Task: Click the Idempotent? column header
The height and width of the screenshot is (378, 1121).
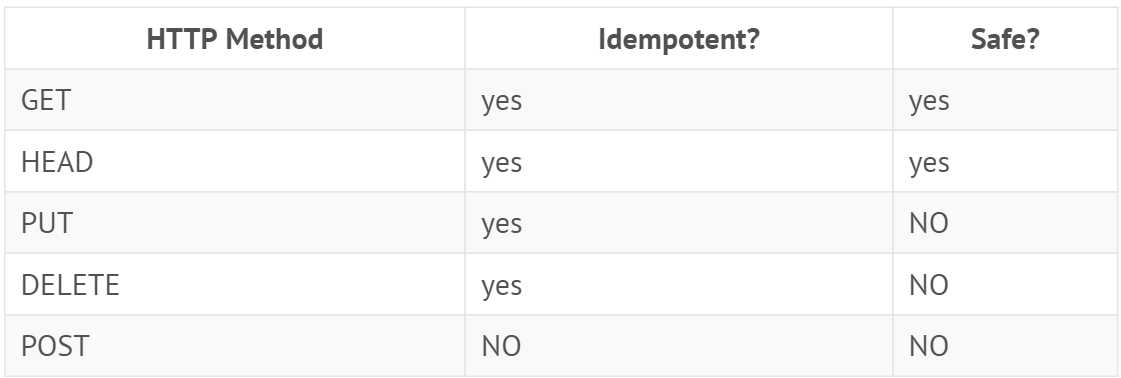Action: pos(678,39)
